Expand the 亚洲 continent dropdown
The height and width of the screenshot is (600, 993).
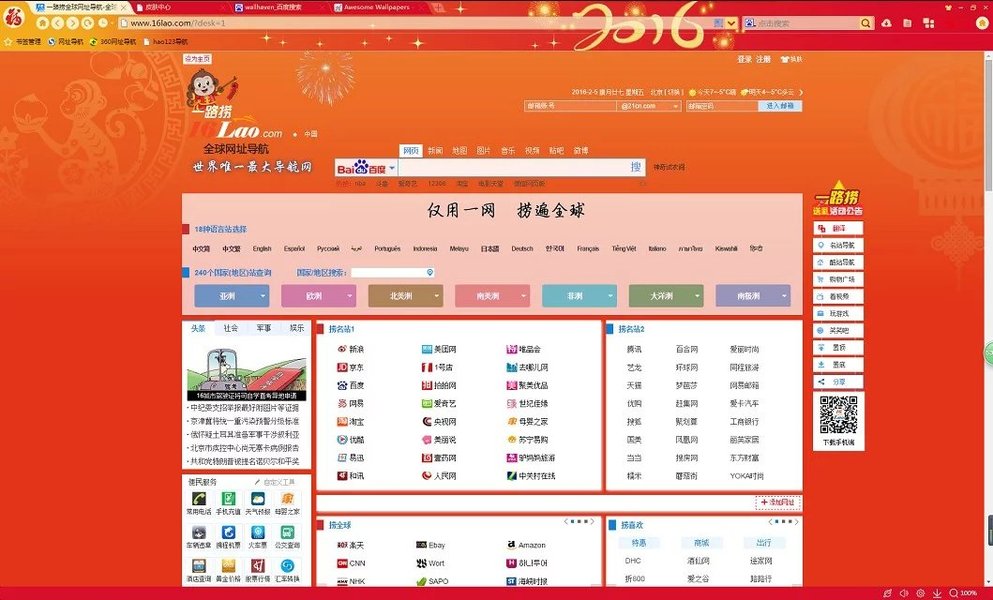(x=232, y=296)
